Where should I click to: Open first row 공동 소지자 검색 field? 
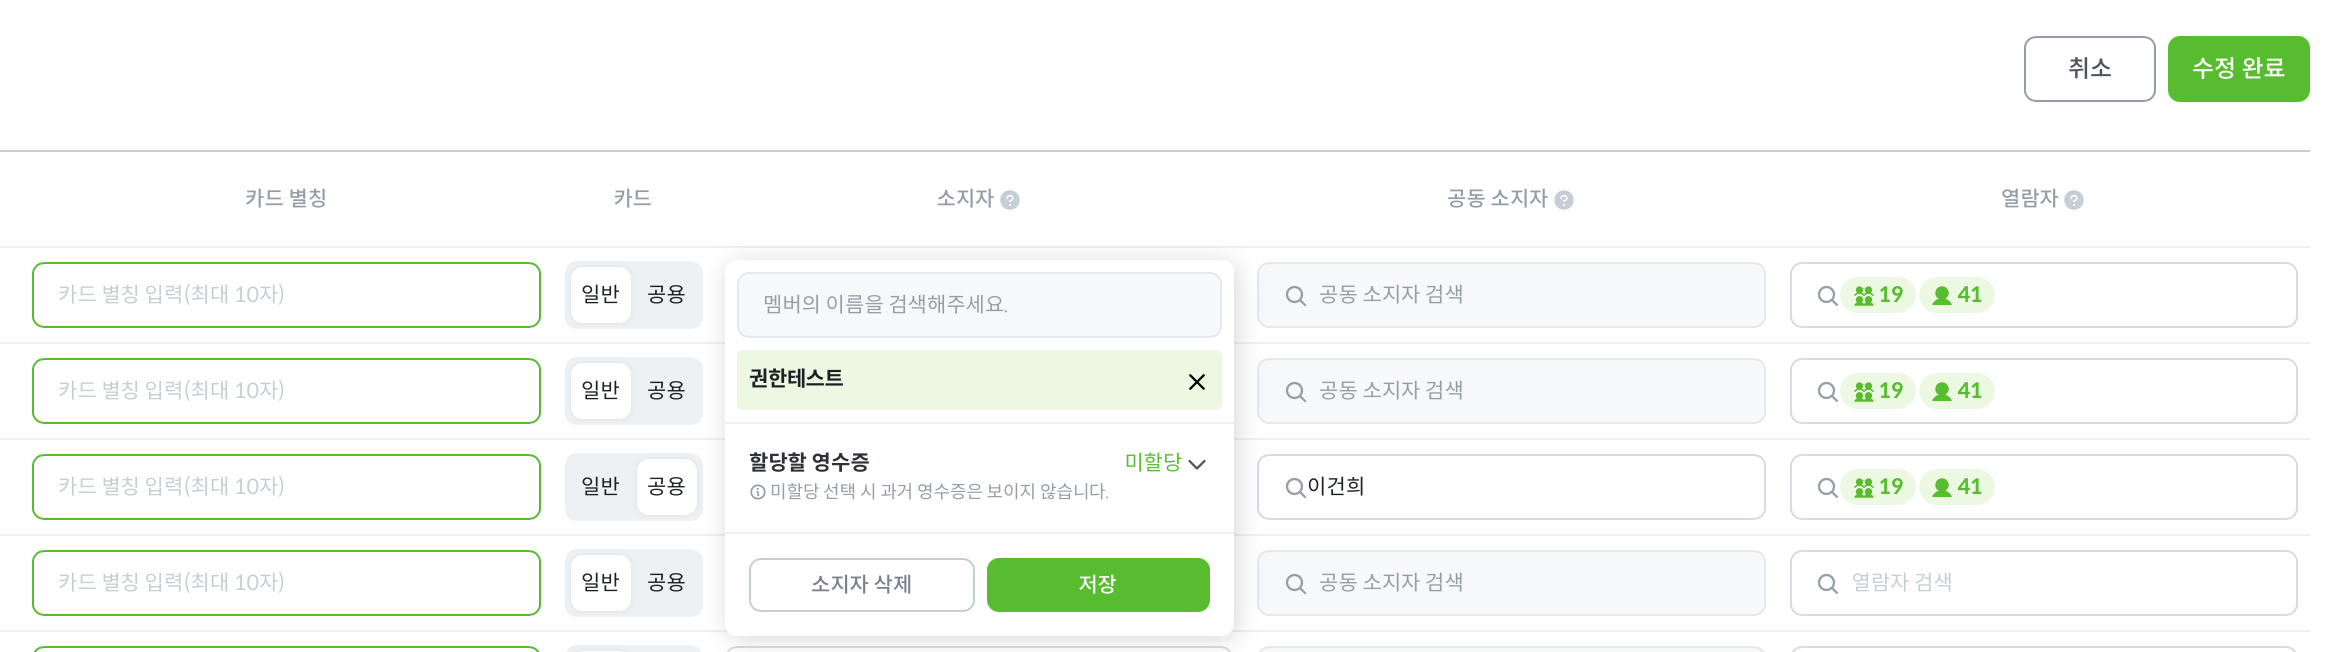[1510, 295]
